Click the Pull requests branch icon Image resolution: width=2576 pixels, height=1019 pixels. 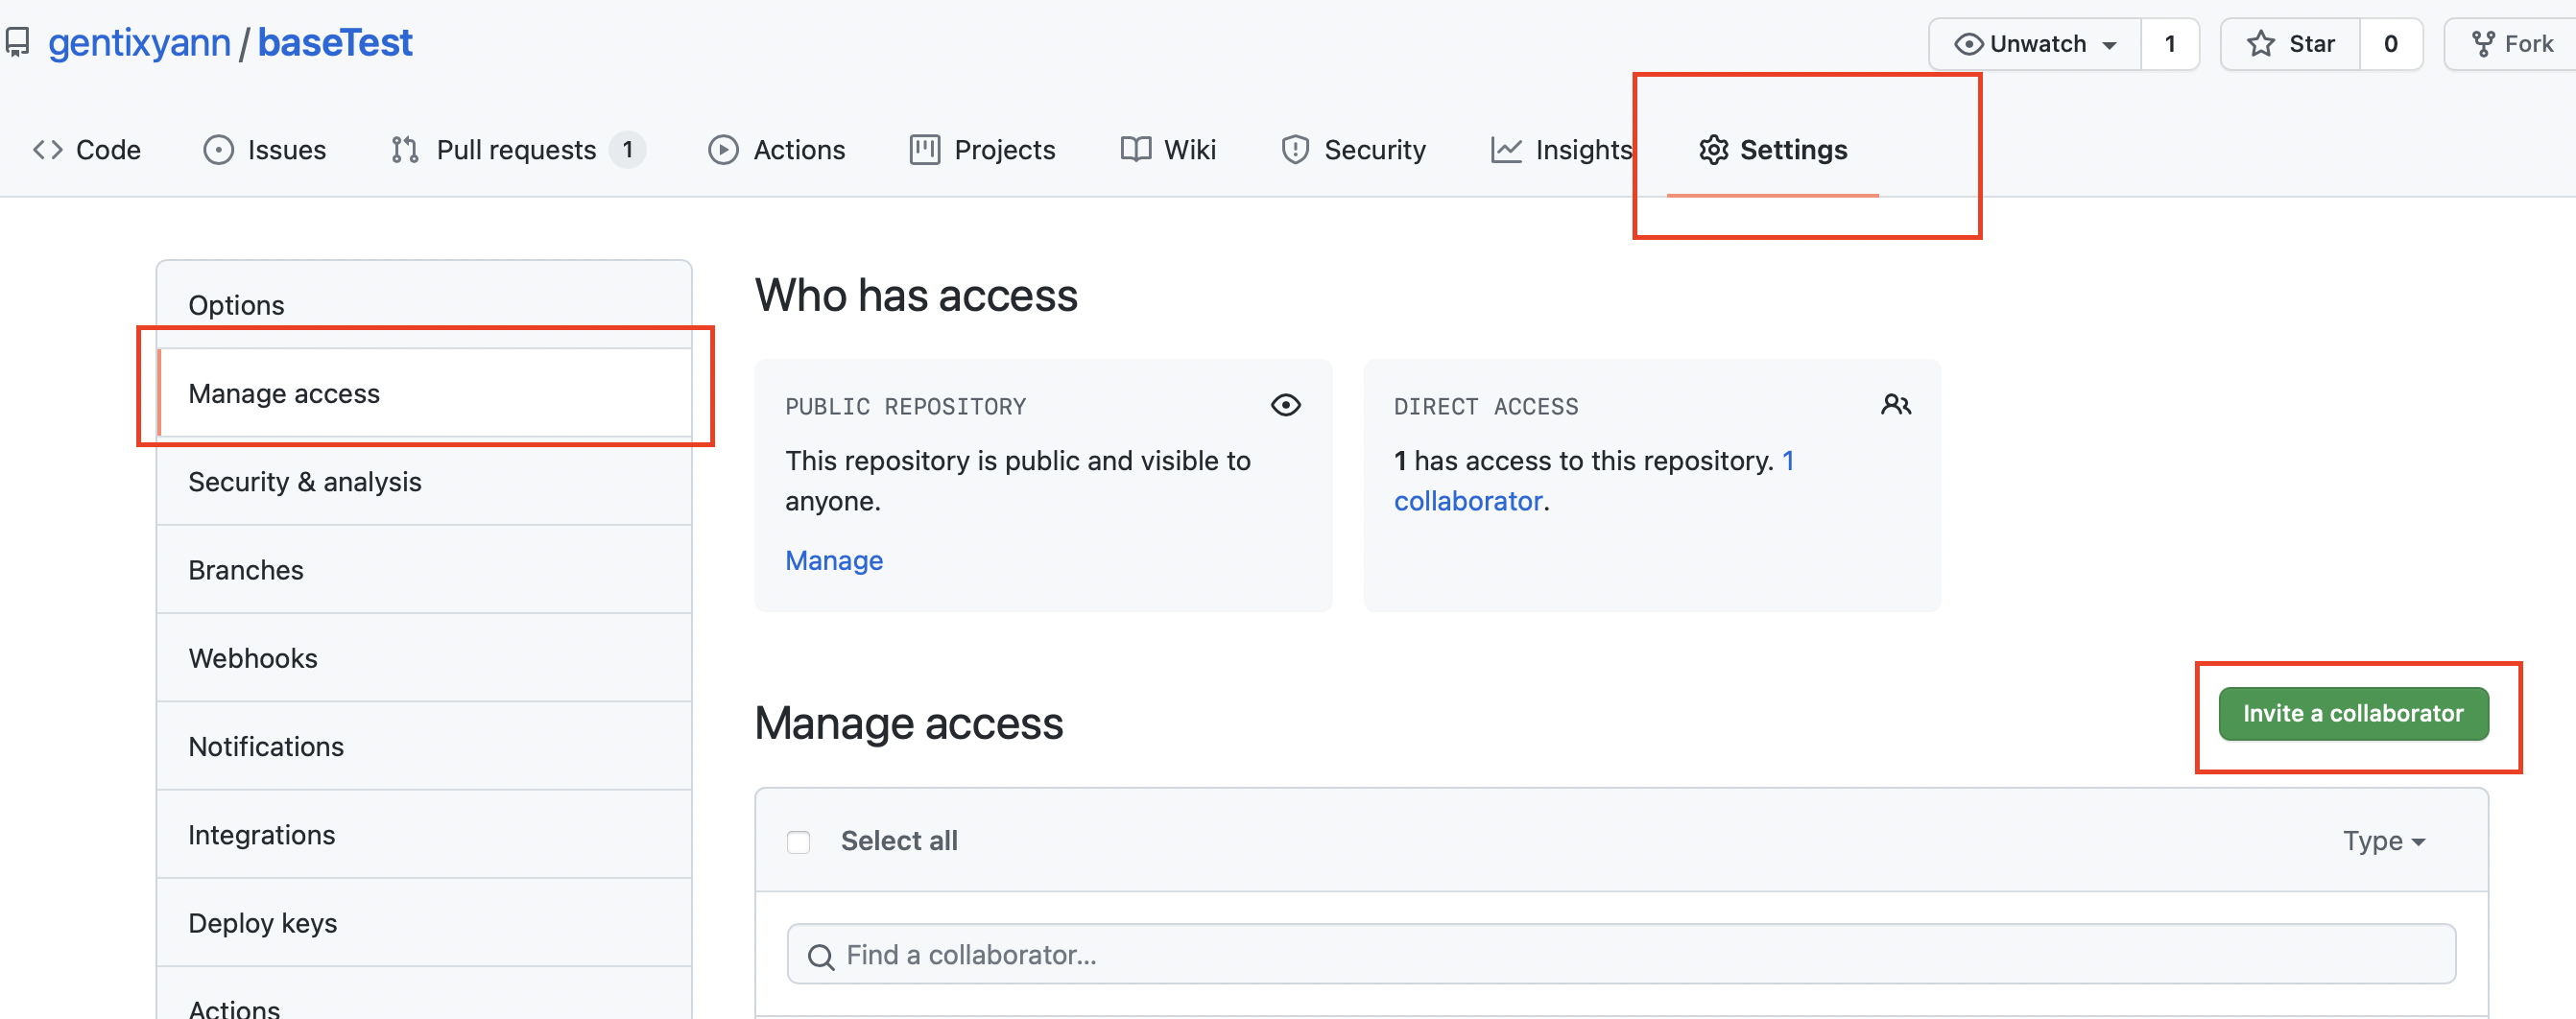(x=405, y=150)
